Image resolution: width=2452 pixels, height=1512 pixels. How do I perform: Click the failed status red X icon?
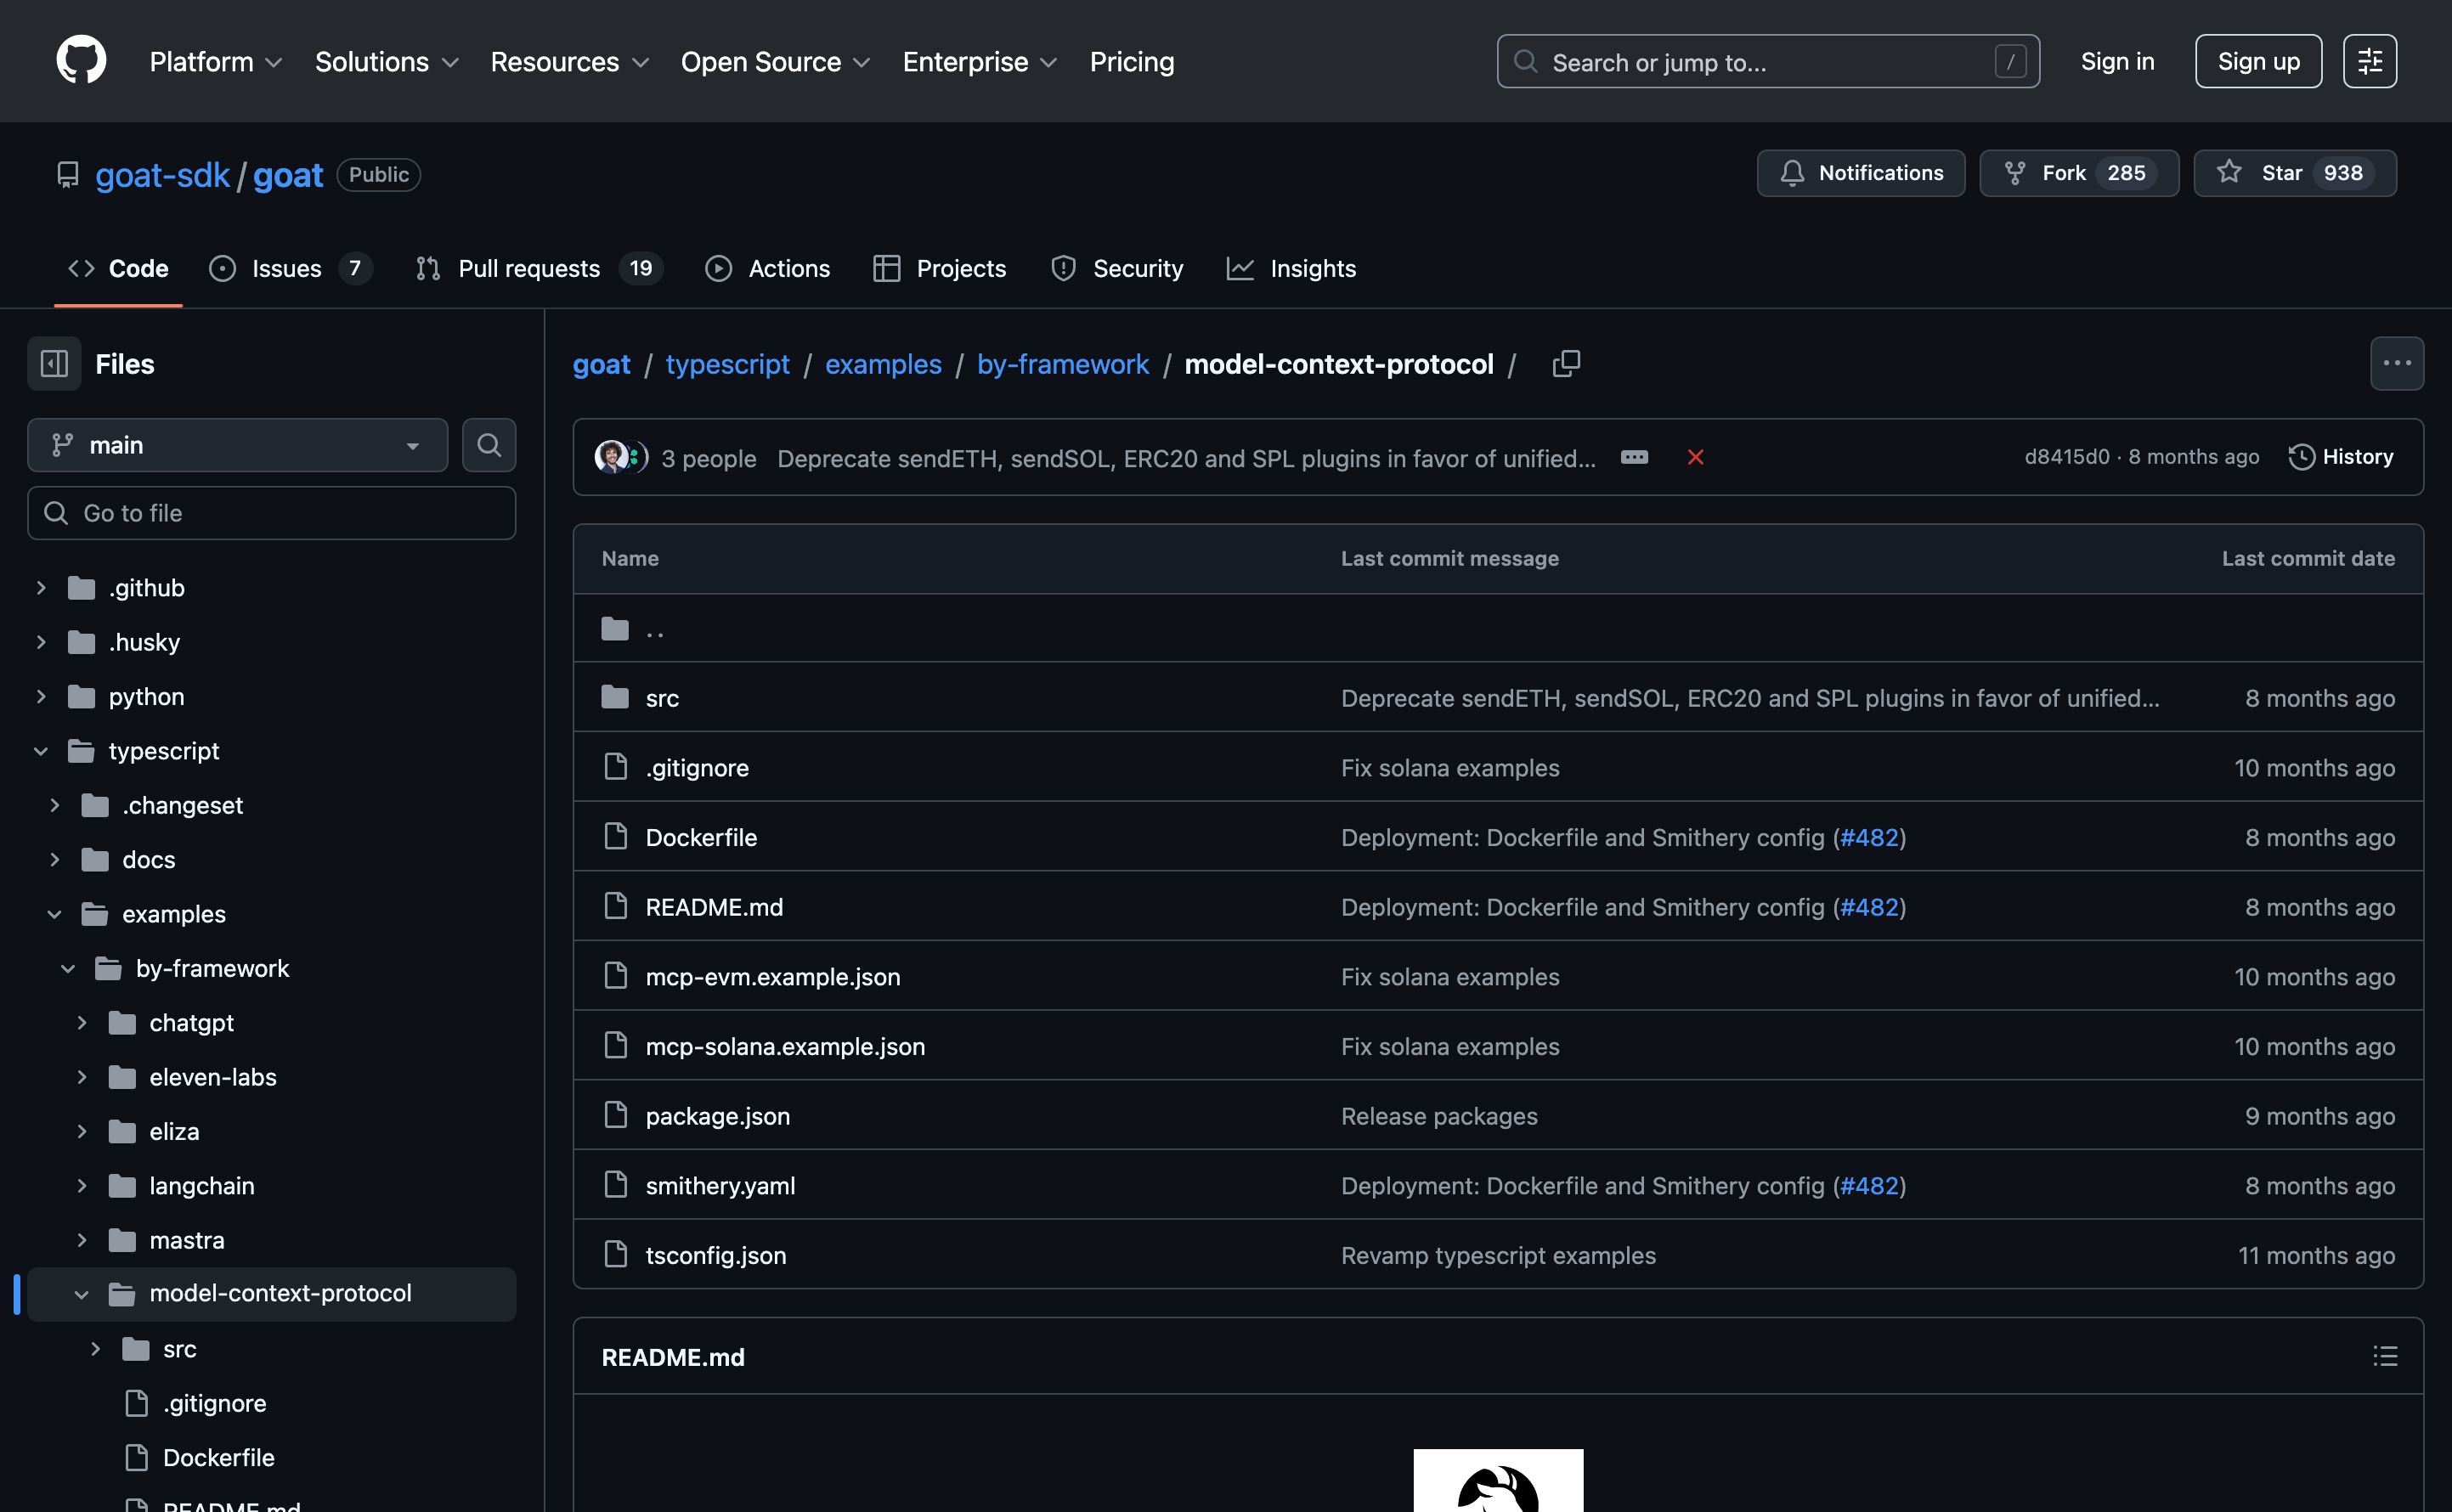coord(1695,458)
